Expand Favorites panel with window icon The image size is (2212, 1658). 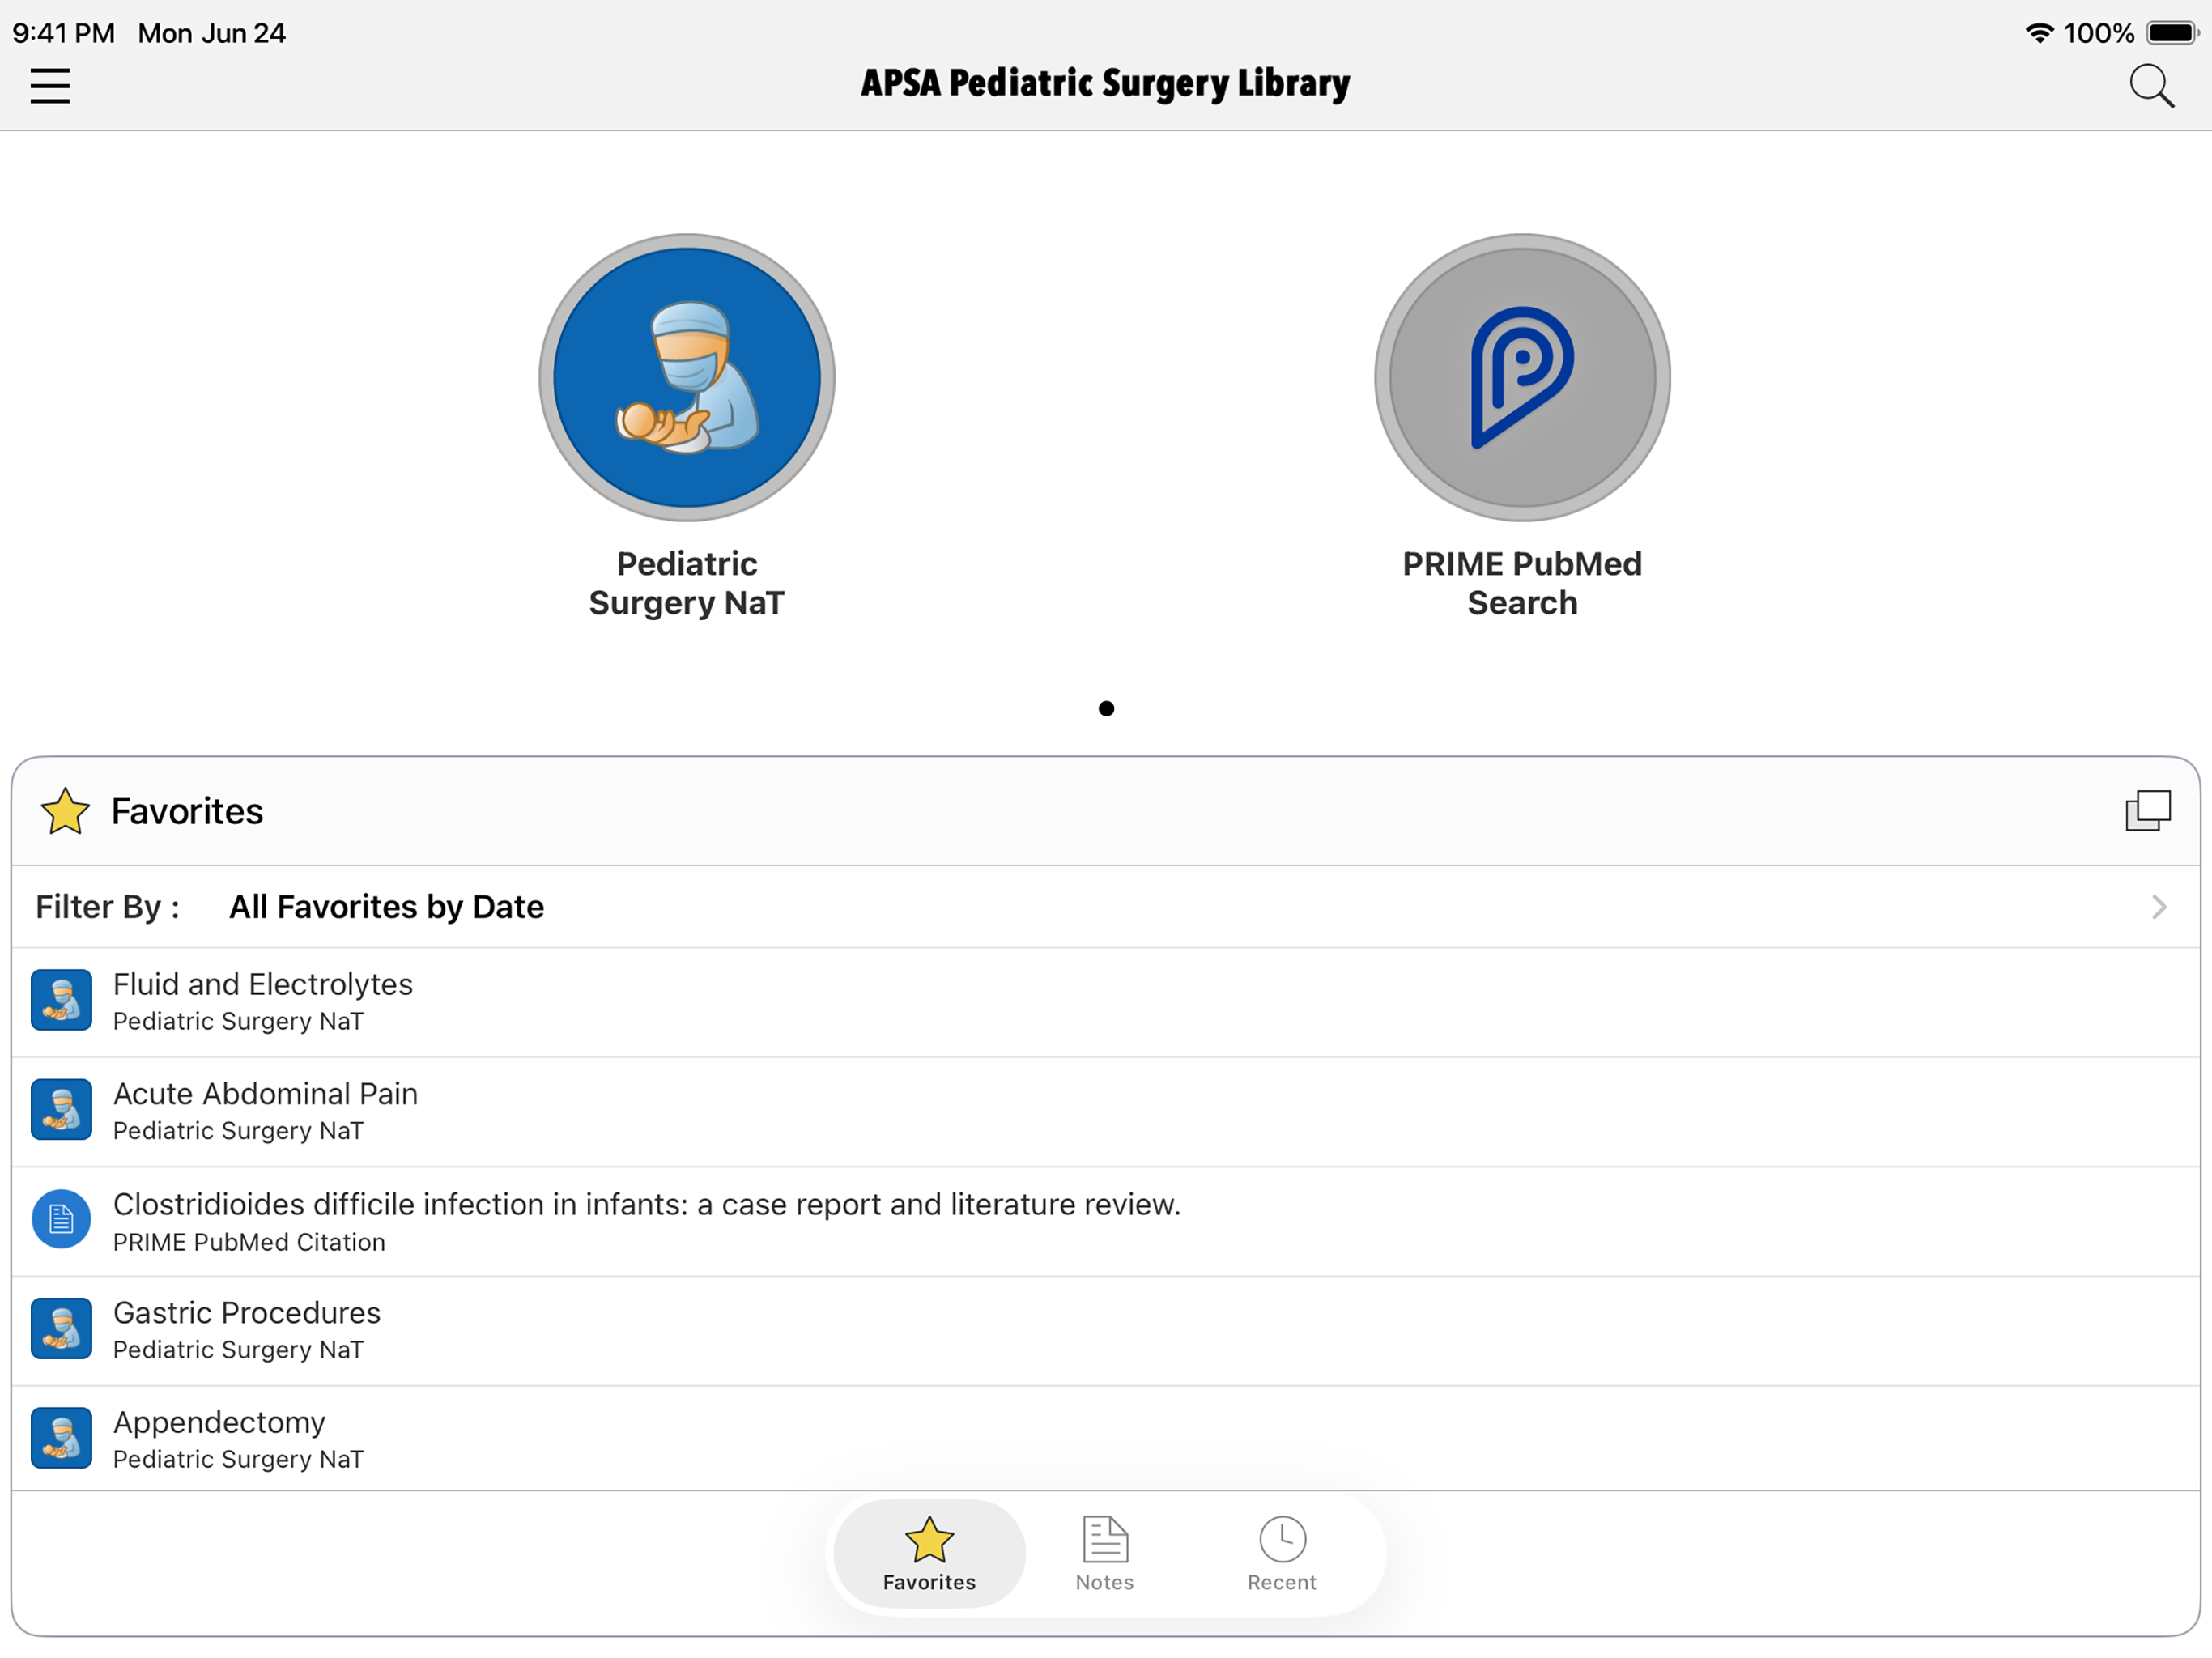point(2148,811)
